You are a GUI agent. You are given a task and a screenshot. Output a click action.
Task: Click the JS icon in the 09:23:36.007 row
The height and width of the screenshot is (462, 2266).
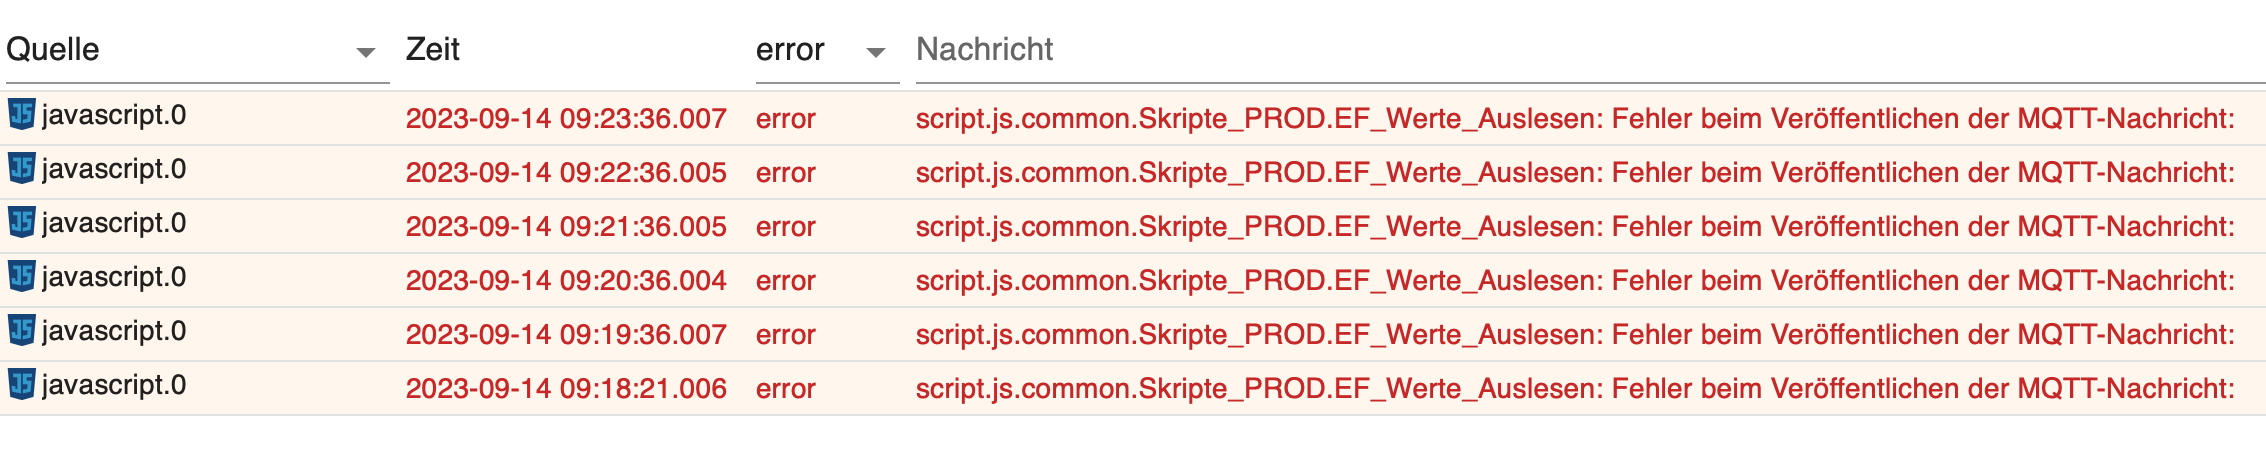[x=22, y=115]
